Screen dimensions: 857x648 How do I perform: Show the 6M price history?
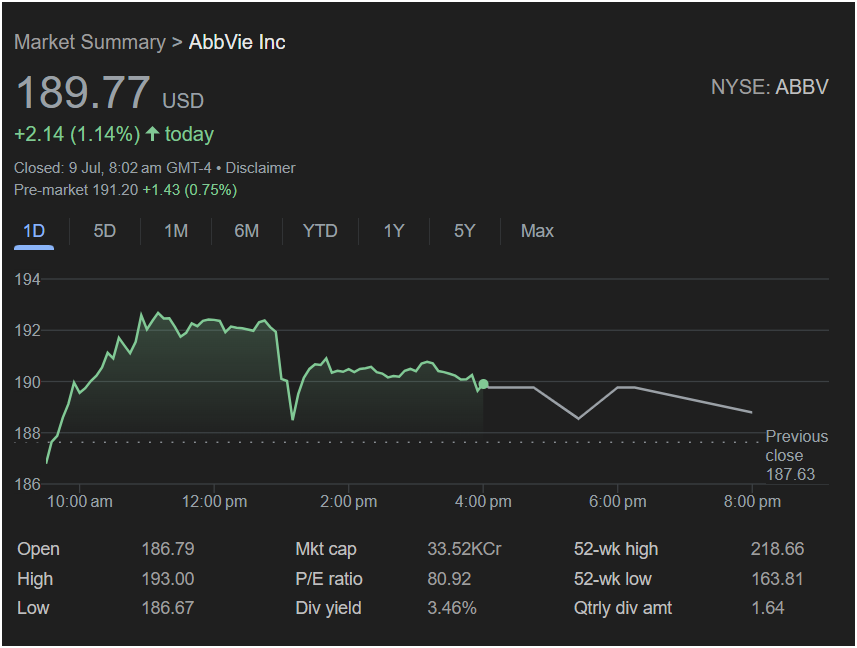pos(246,231)
